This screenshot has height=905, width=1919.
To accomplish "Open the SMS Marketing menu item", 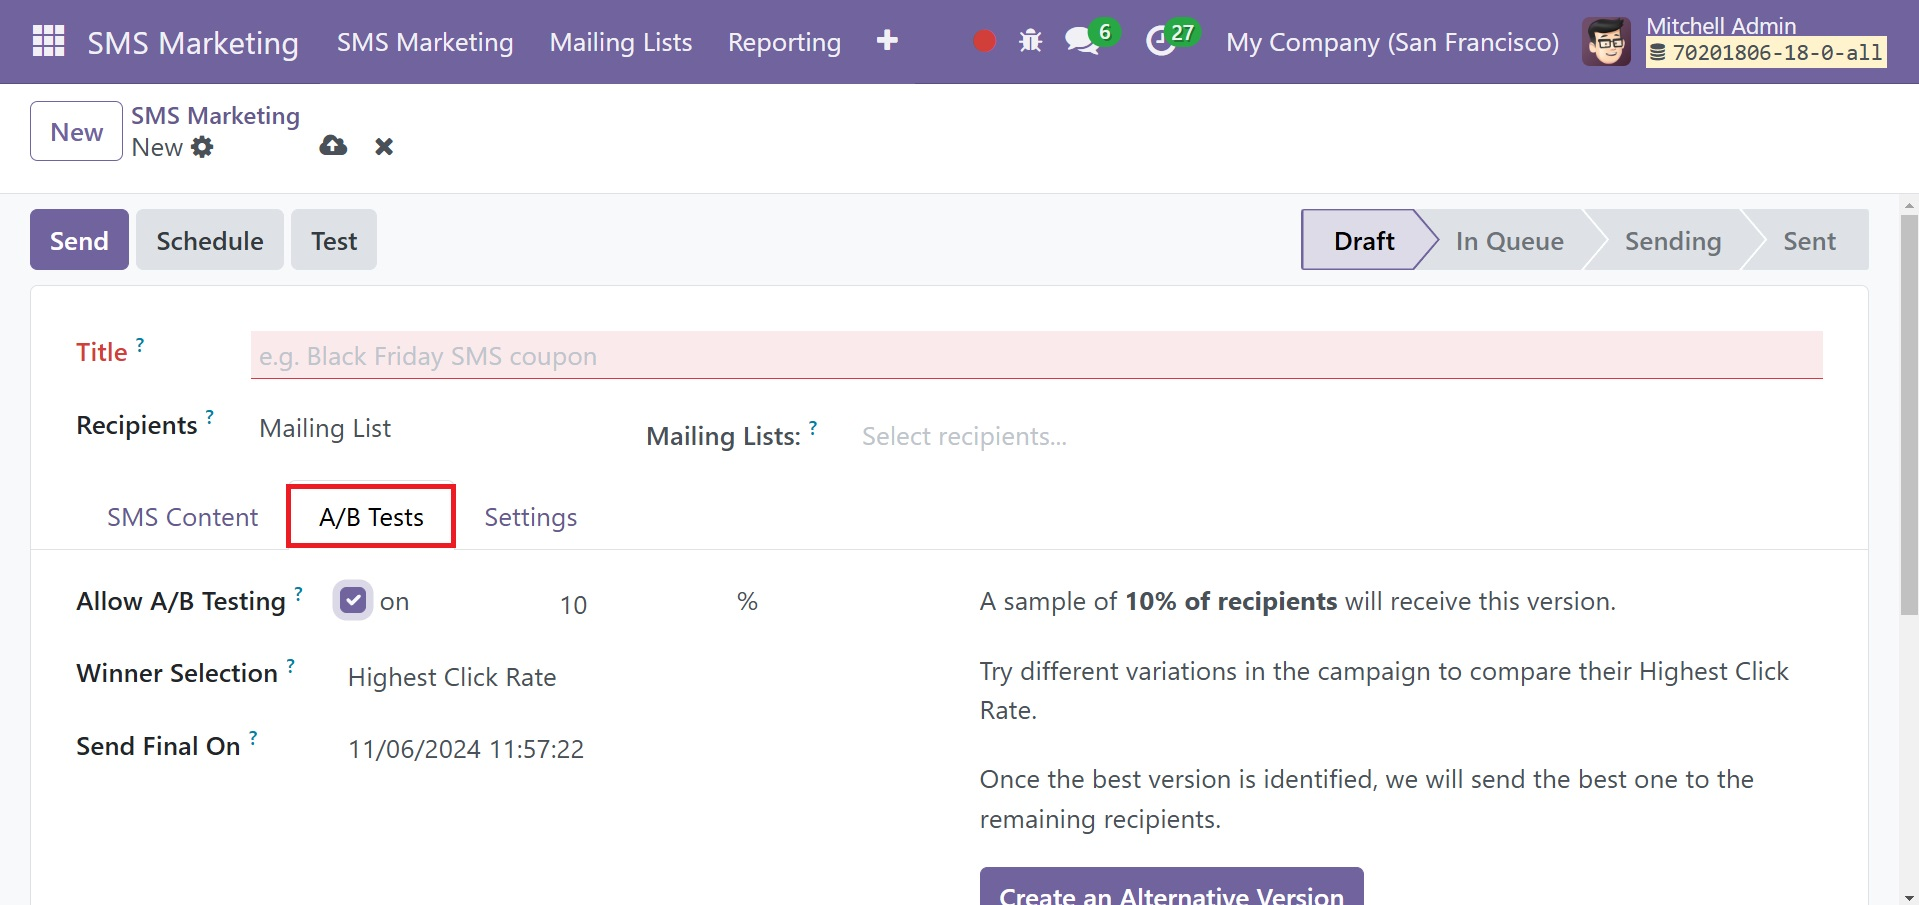I will point(425,42).
